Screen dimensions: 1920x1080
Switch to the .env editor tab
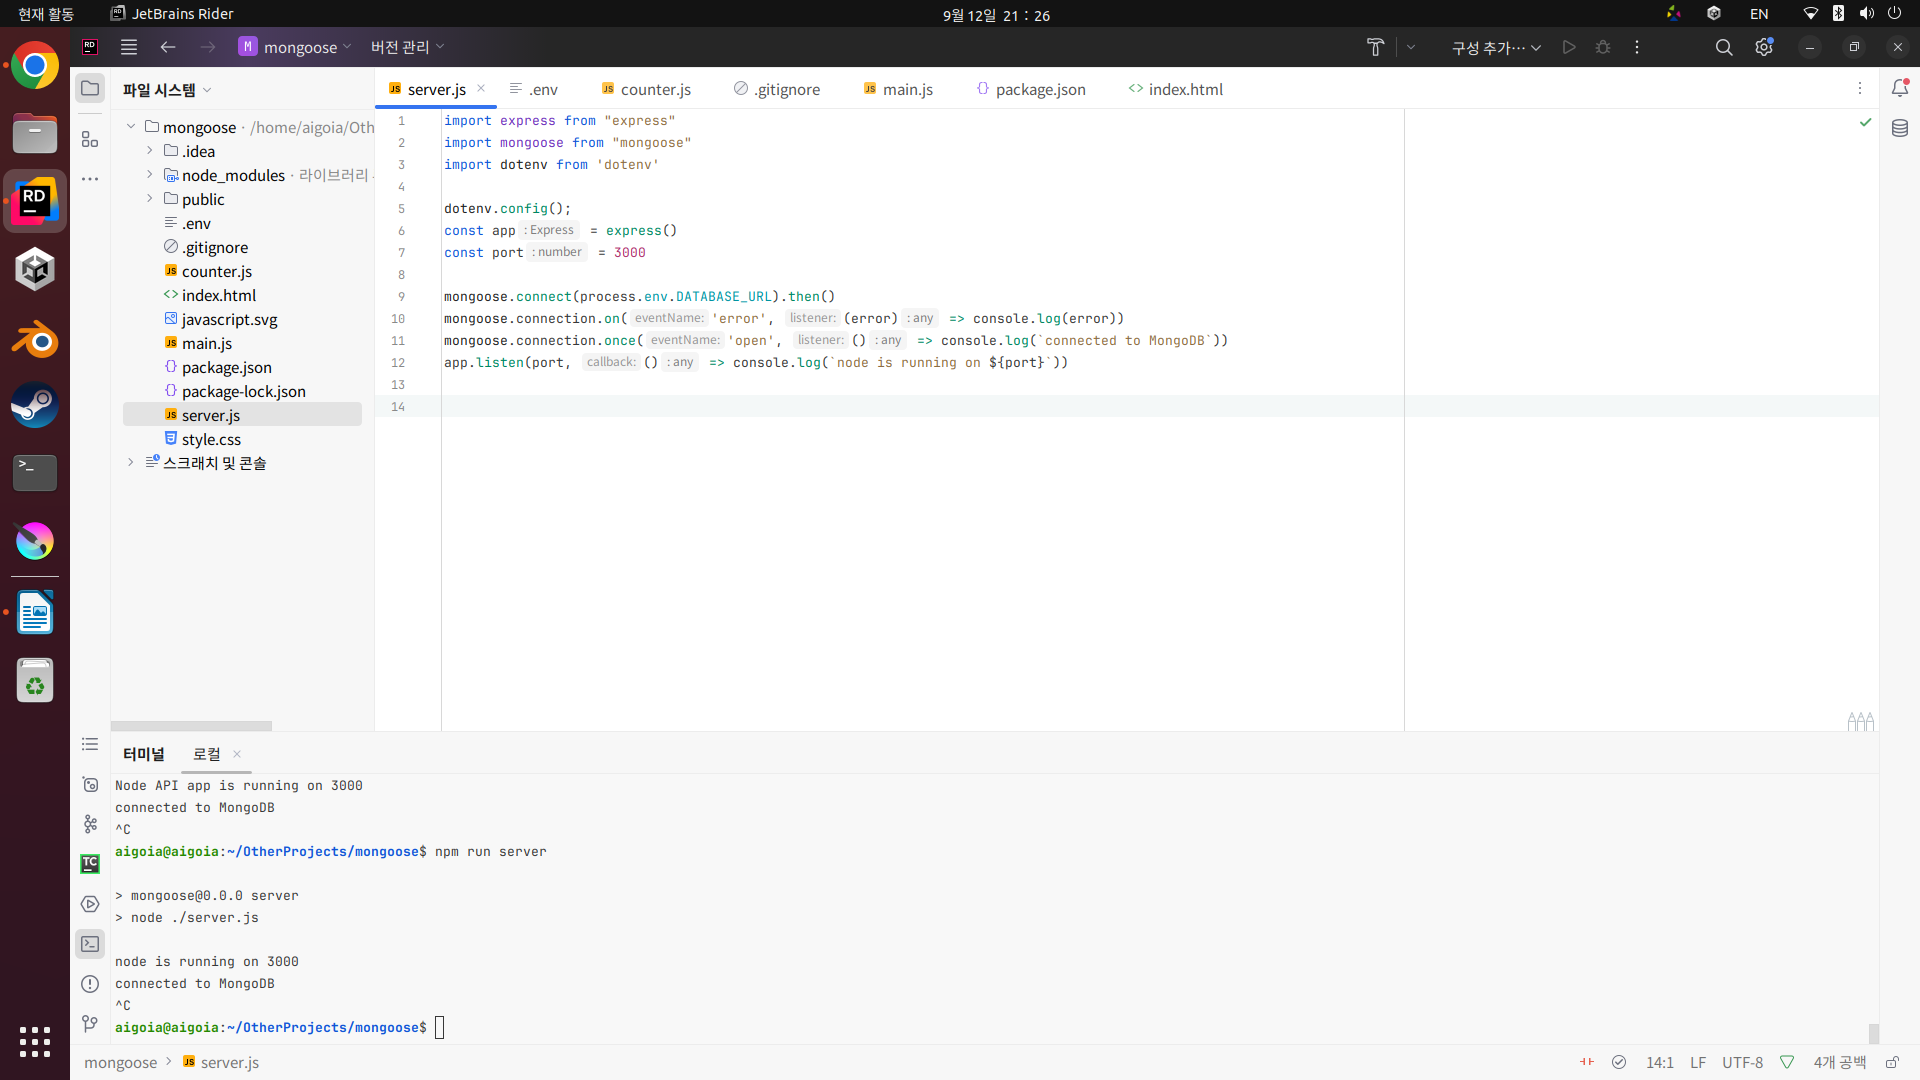point(534,89)
